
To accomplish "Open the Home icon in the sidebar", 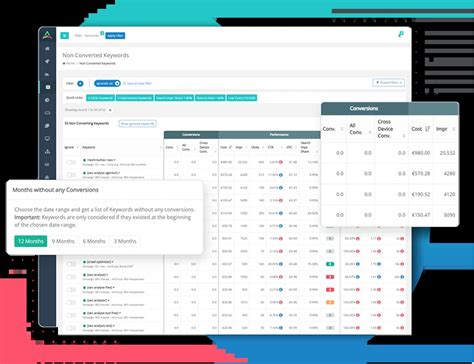I will click(47, 49).
